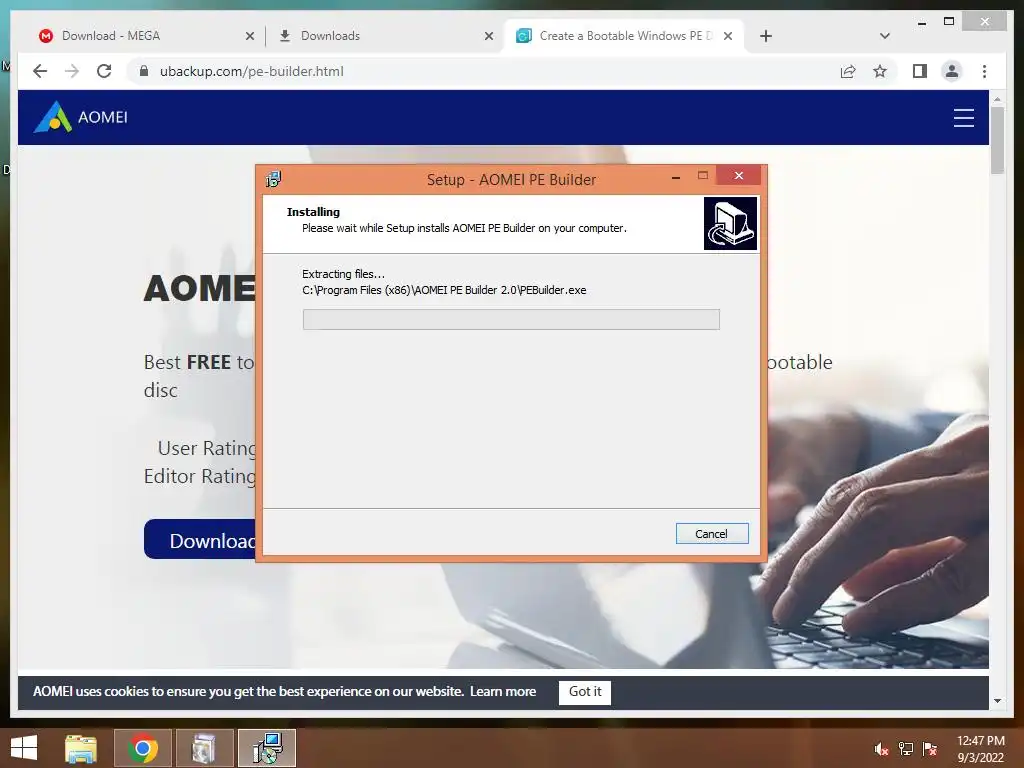Open the network status tray icon

click(x=906, y=749)
